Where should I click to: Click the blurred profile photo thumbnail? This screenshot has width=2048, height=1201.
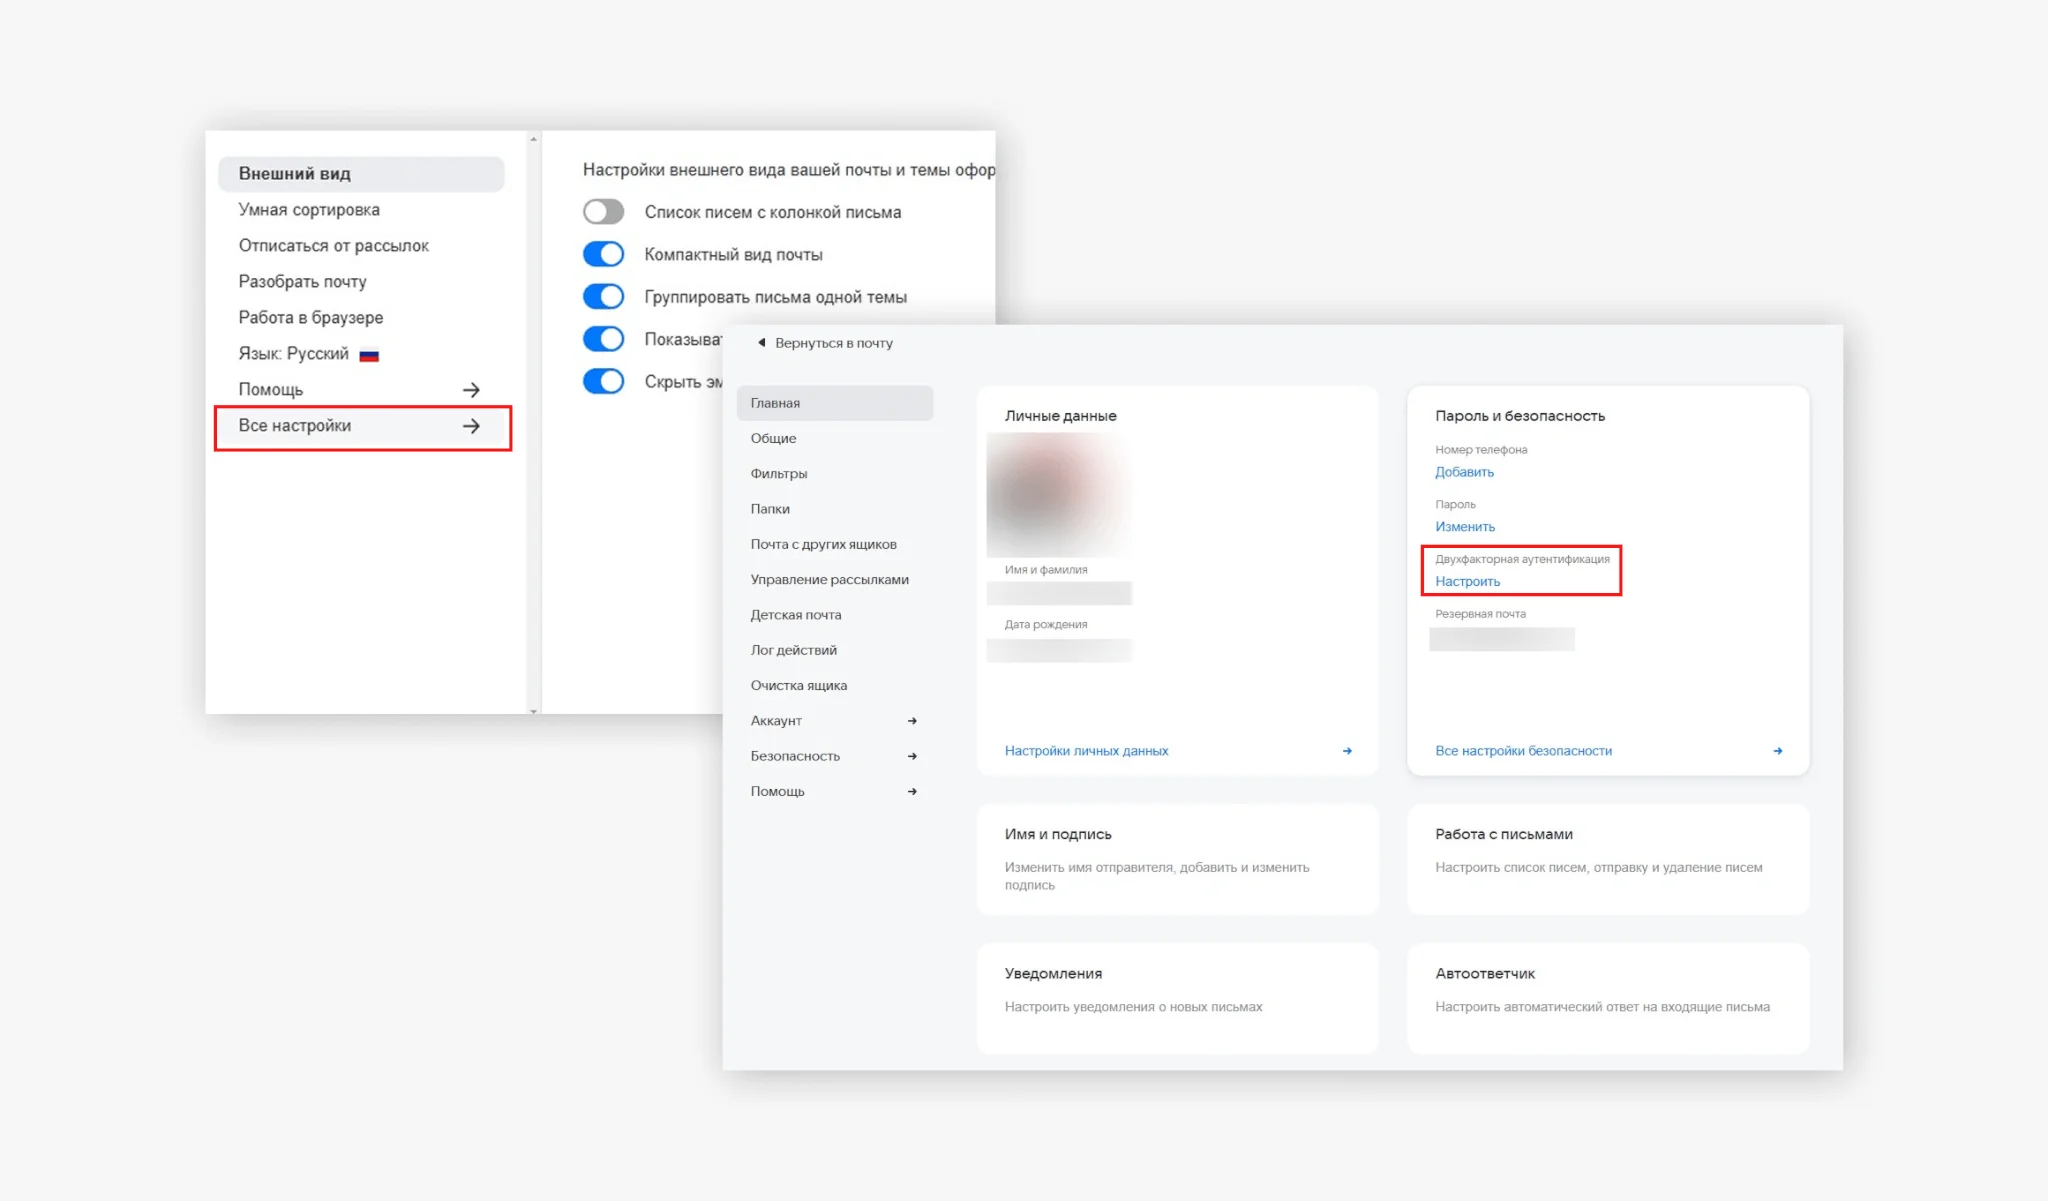pyautogui.click(x=1058, y=495)
